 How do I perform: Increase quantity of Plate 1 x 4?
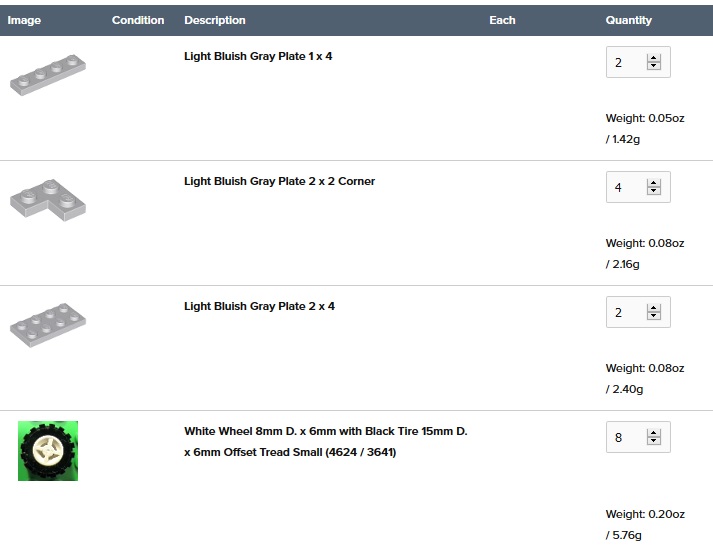coord(654,58)
